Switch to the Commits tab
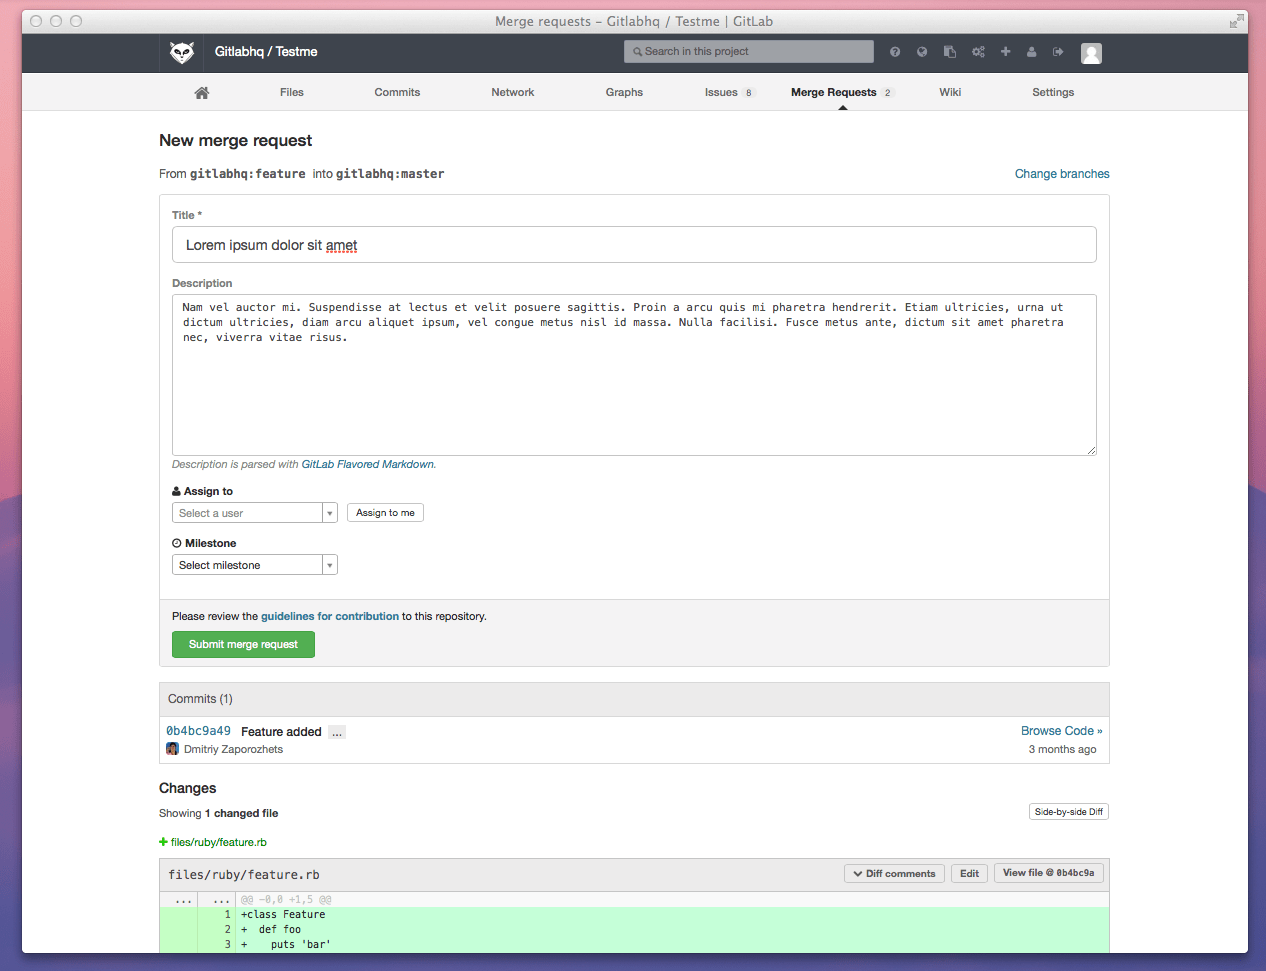The width and height of the screenshot is (1266, 971). pyautogui.click(x=397, y=91)
